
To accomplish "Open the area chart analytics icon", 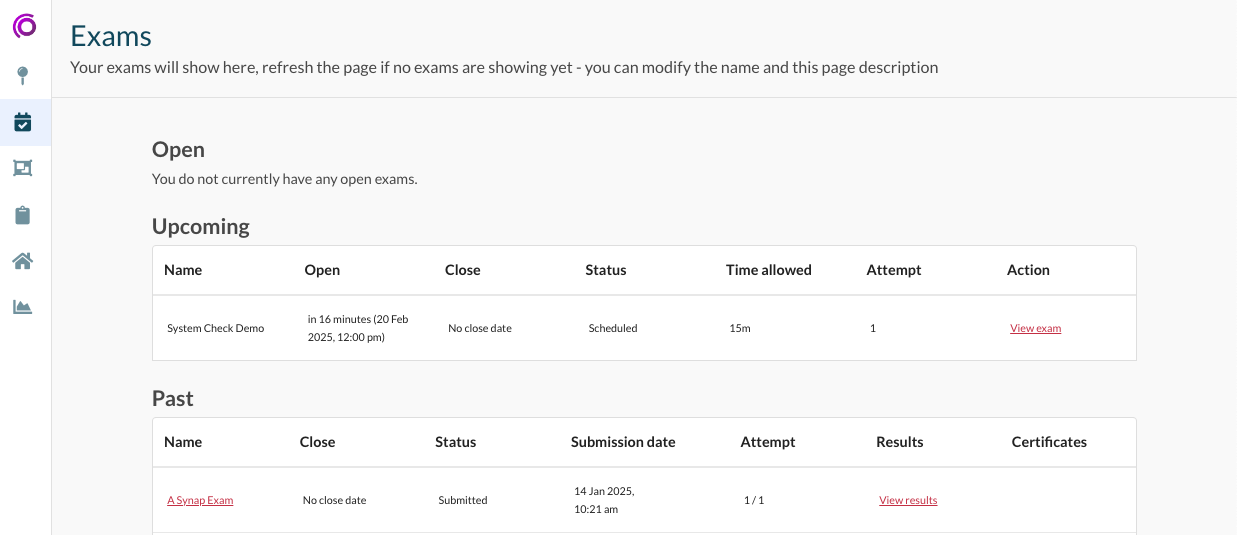I will coord(23,307).
